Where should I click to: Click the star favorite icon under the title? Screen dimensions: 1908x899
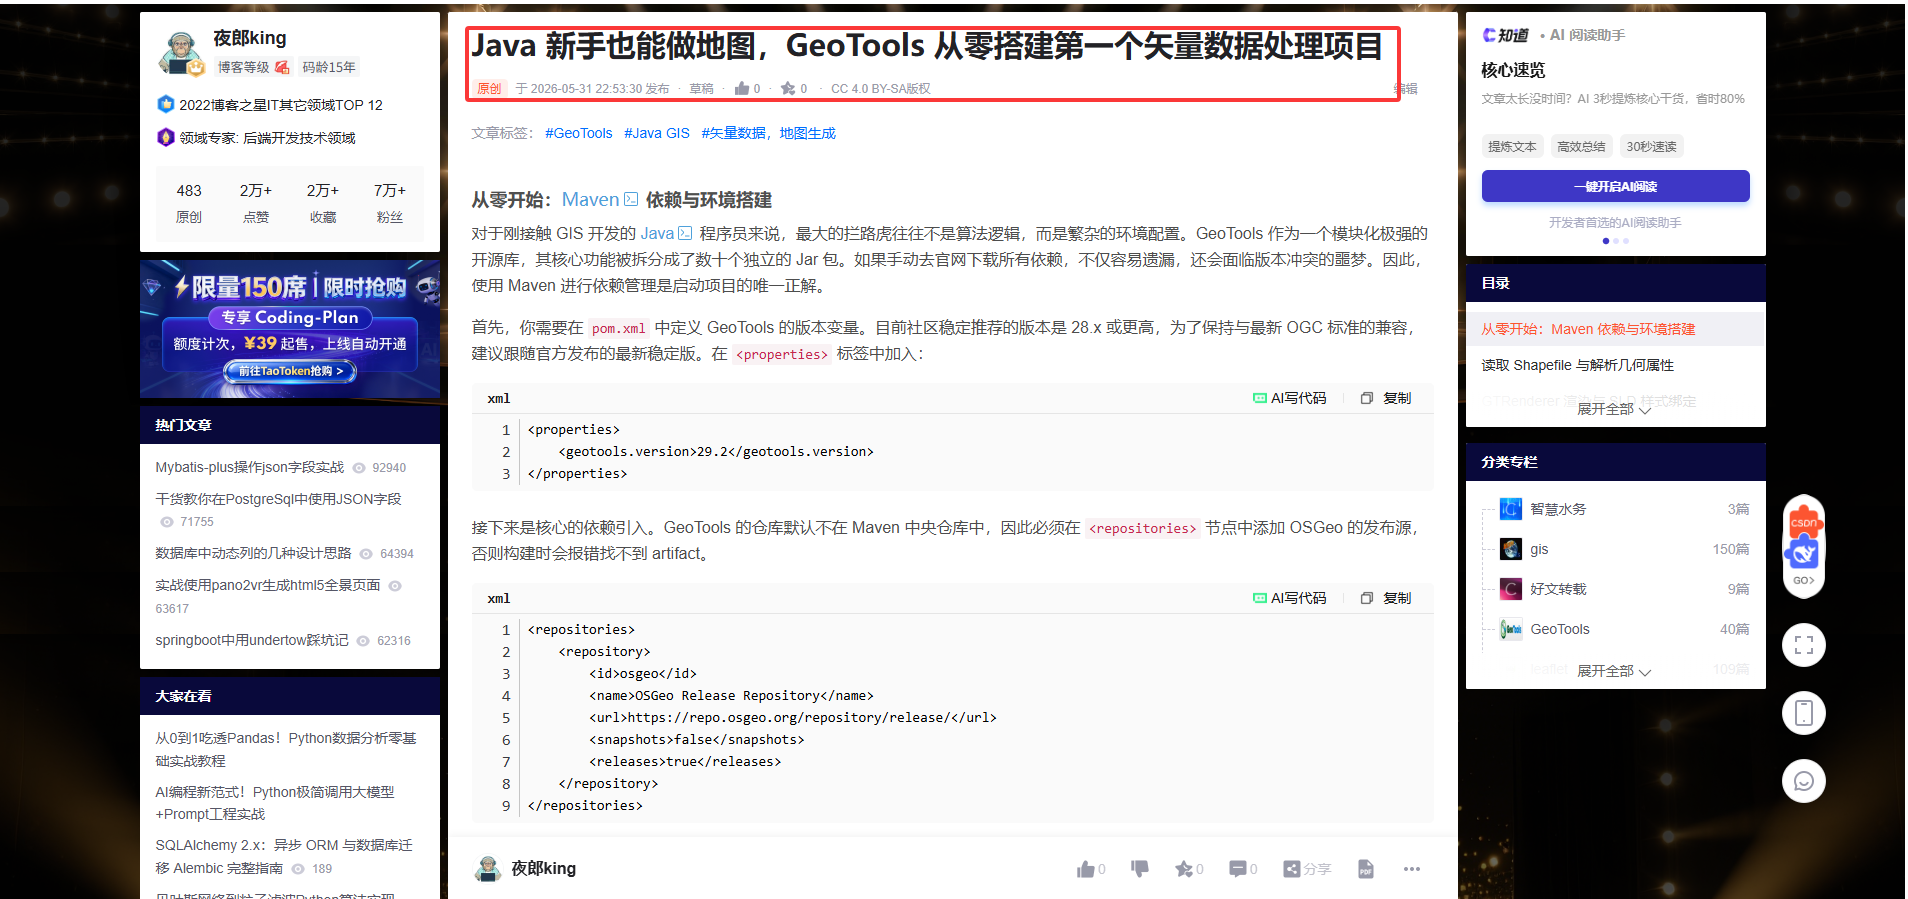(788, 88)
